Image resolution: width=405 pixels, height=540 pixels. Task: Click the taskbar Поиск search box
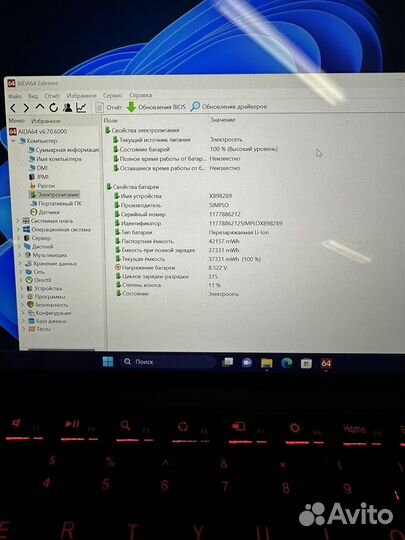click(168, 362)
